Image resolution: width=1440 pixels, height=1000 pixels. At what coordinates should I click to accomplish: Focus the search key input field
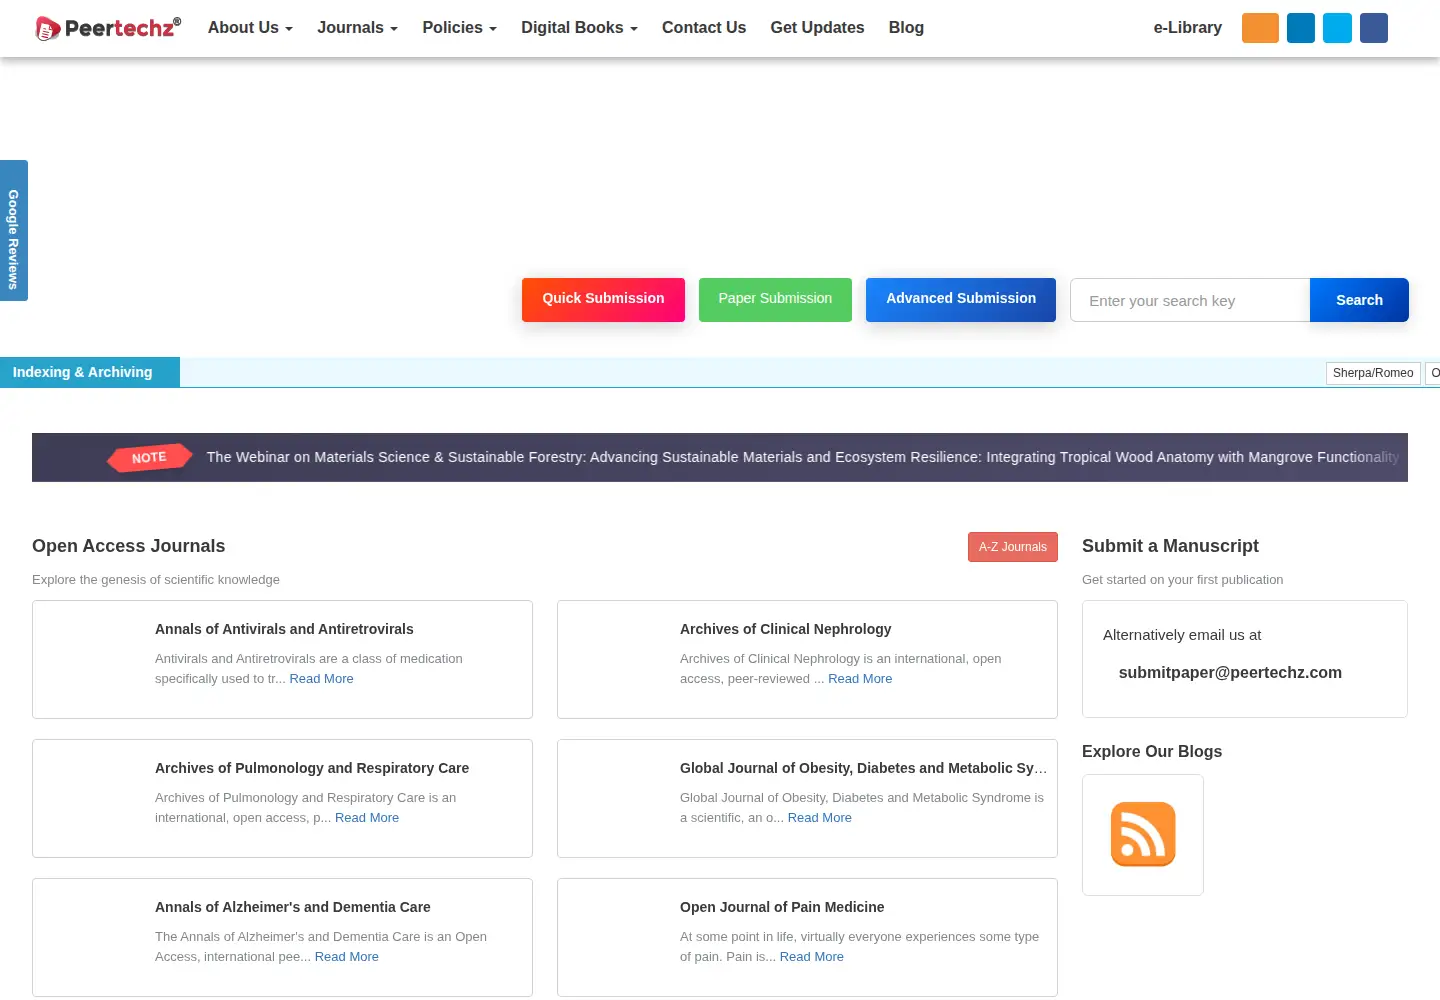click(x=1190, y=300)
